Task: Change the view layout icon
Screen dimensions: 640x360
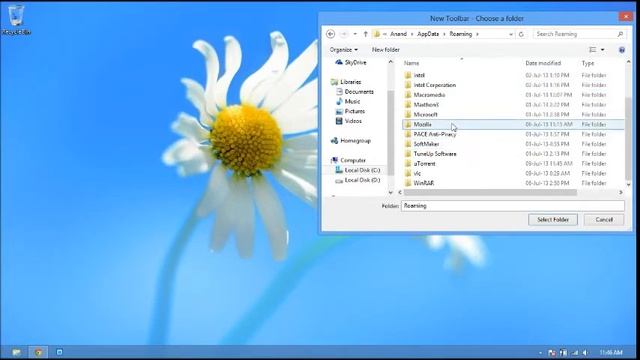Action: [x=593, y=50]
